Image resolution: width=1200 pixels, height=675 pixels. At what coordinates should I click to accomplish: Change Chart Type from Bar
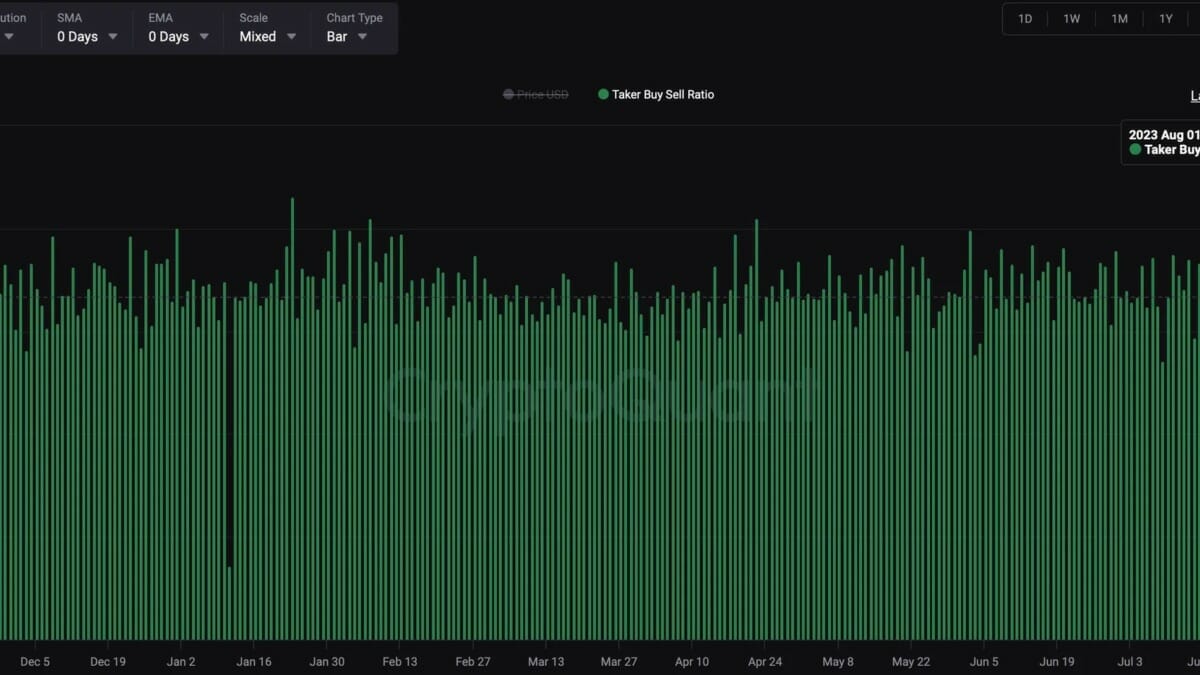[x=347, y=37]
